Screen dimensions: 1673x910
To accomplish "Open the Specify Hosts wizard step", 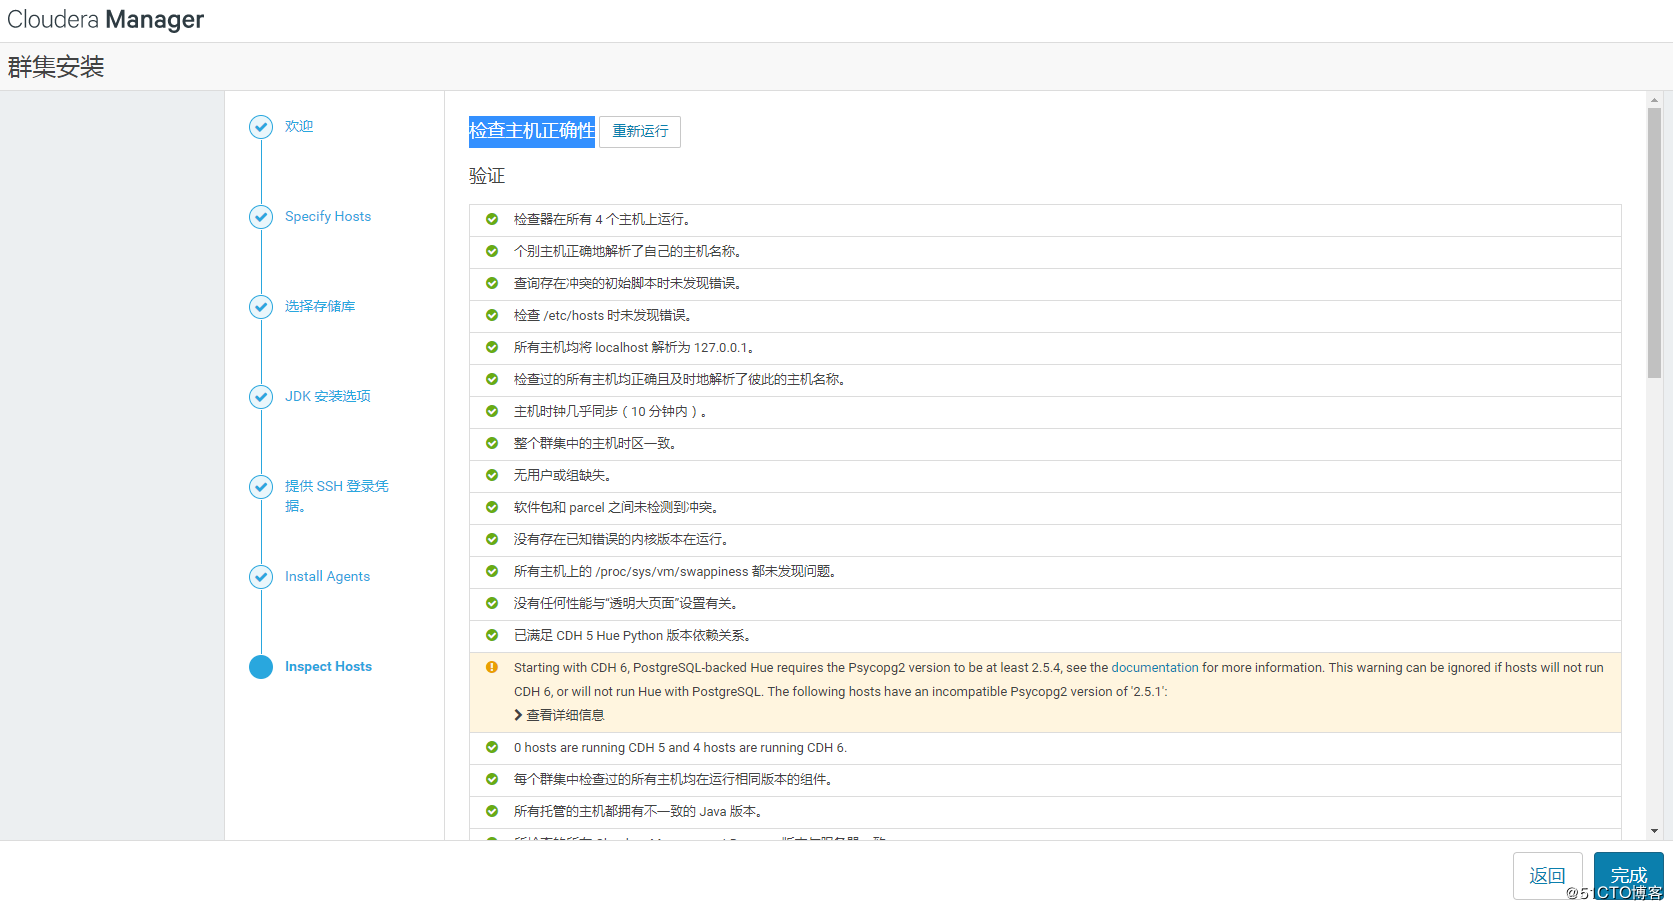I will [328, 217].
